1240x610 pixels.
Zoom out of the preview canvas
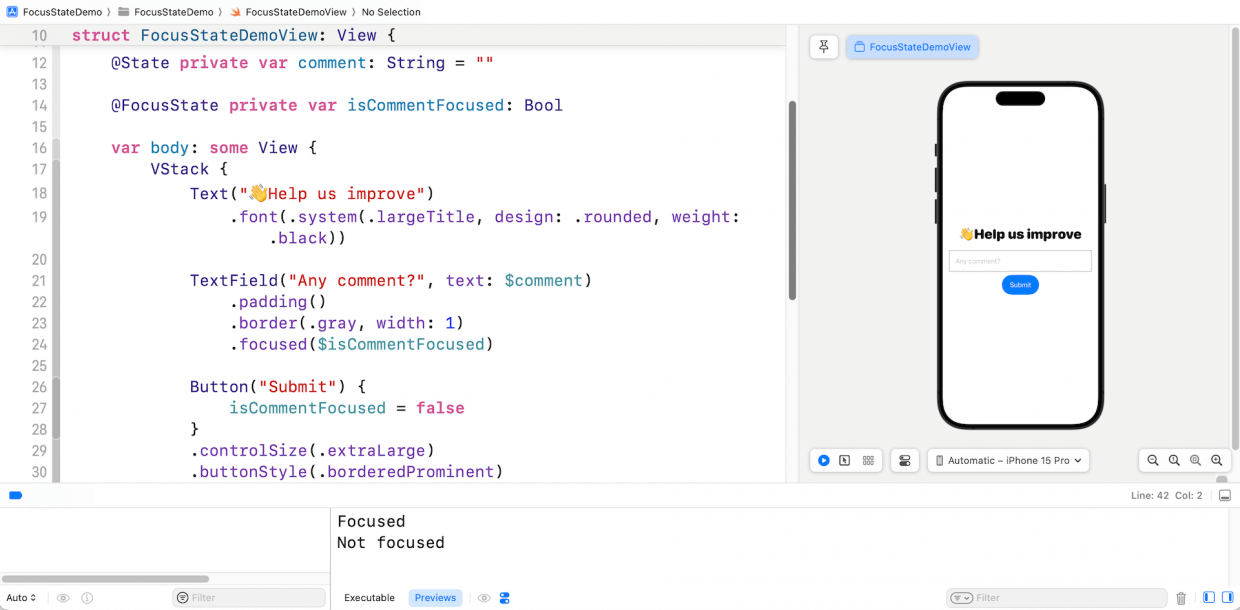1152,460
